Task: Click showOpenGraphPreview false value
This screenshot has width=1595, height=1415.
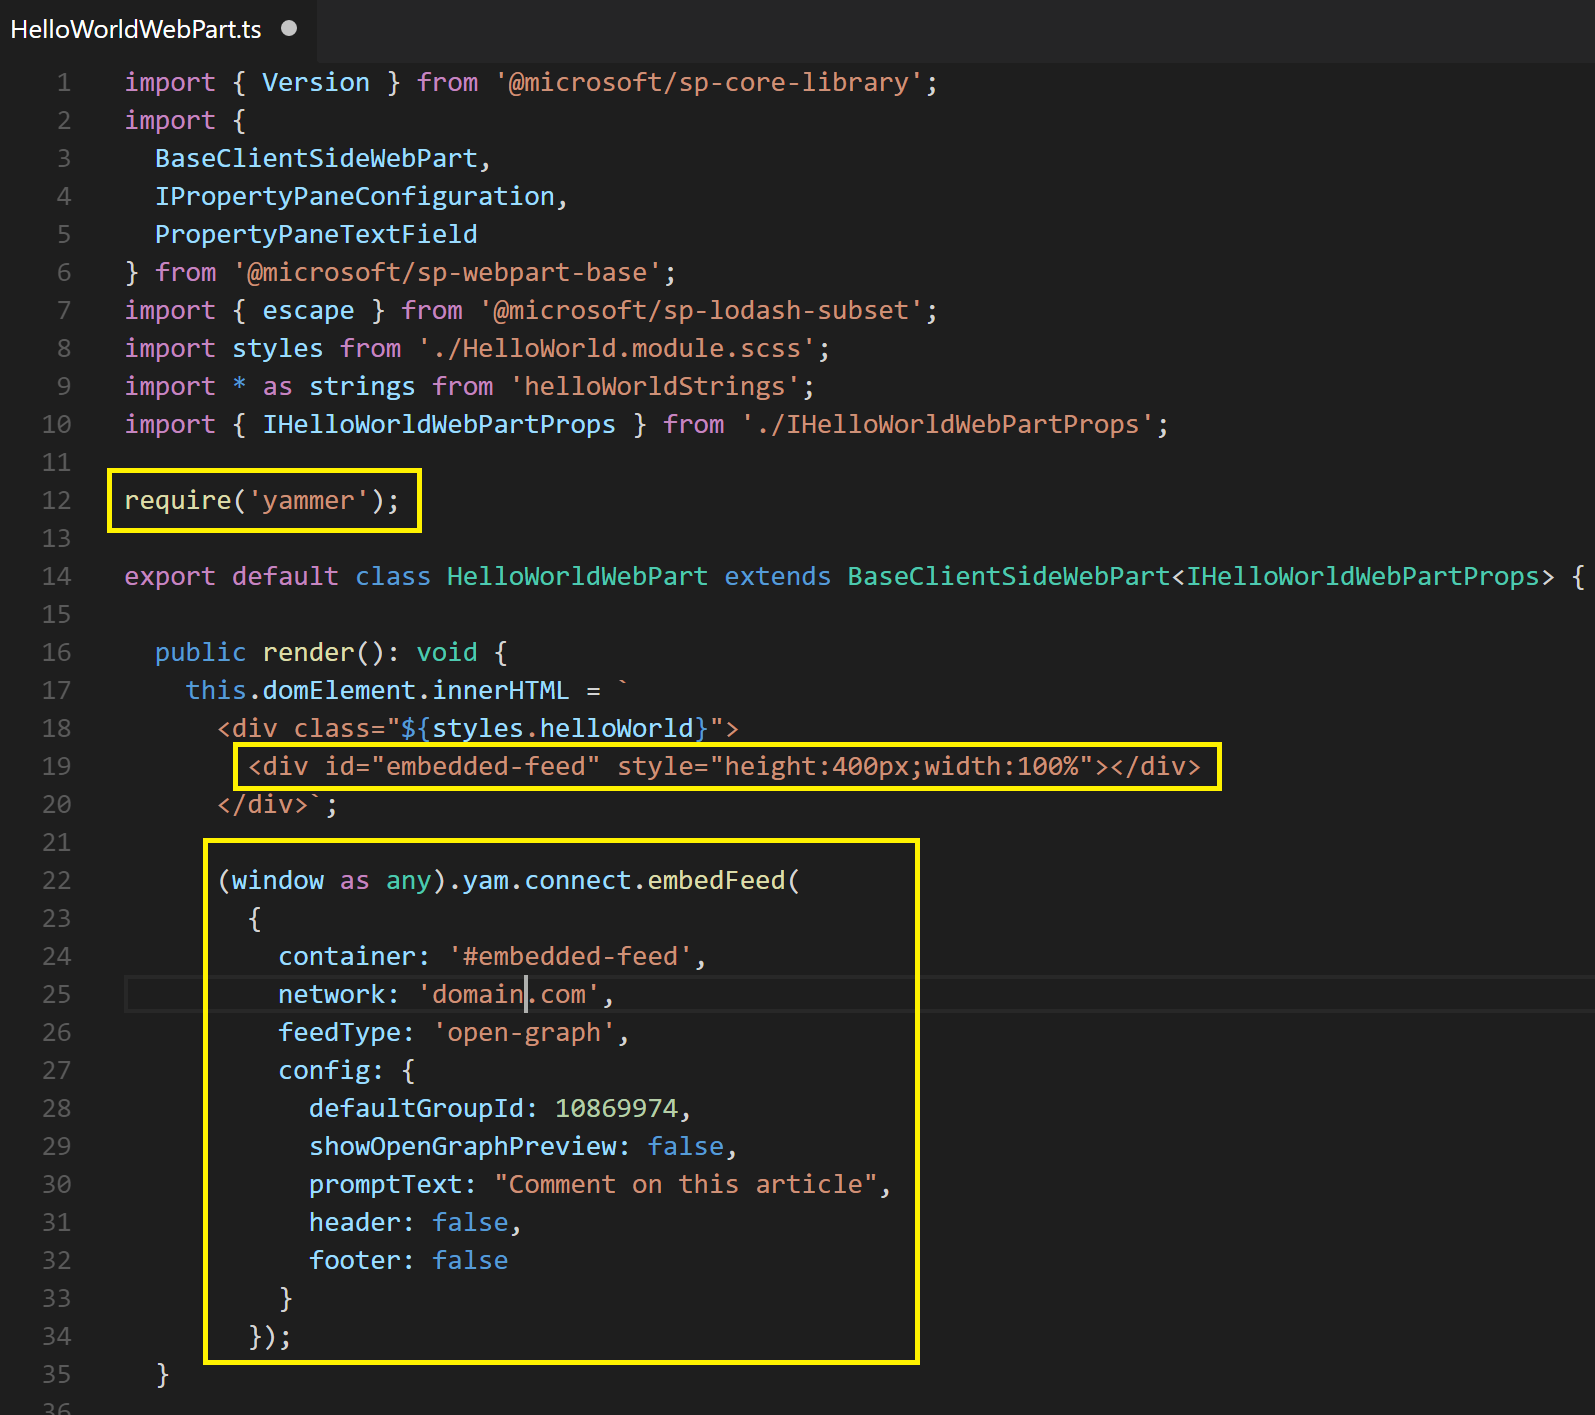Action: coord(685,1146)
